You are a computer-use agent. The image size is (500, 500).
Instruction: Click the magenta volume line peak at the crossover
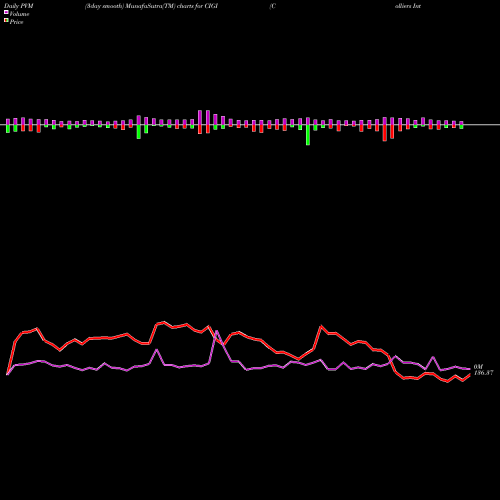217,331
